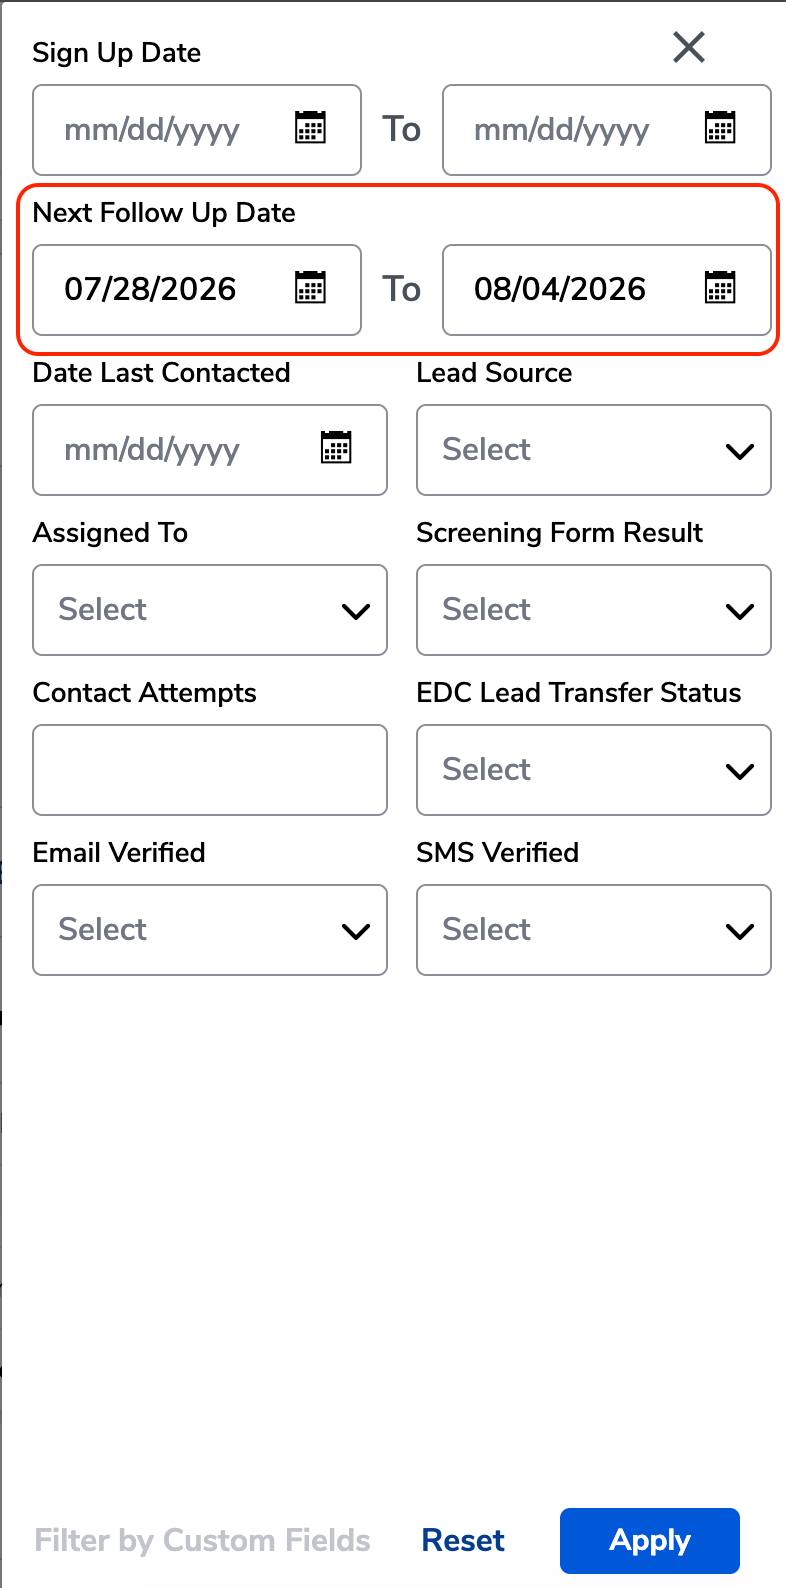Image resolution: width=786 pixels, height=1588 pixels.
Task: Focus the Sign Up Date end field
Action: [607, 130]
